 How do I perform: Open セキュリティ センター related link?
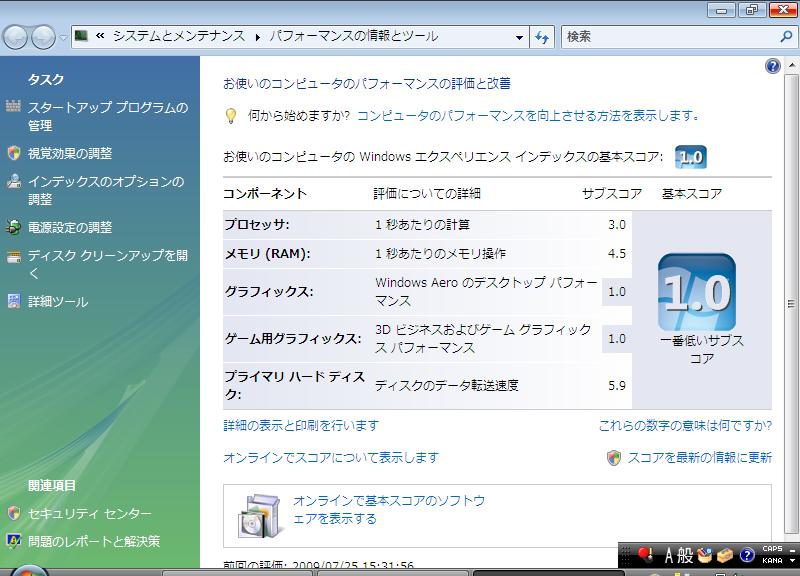pos(89,513)
